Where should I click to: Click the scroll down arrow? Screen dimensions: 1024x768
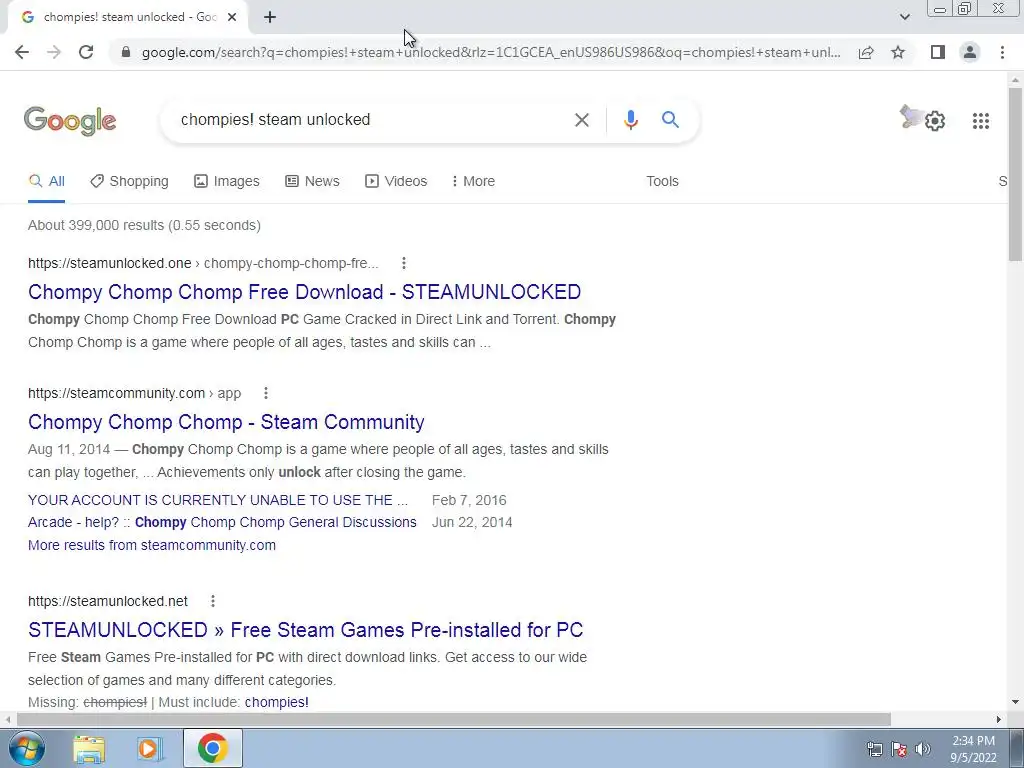pos(1015,703)
